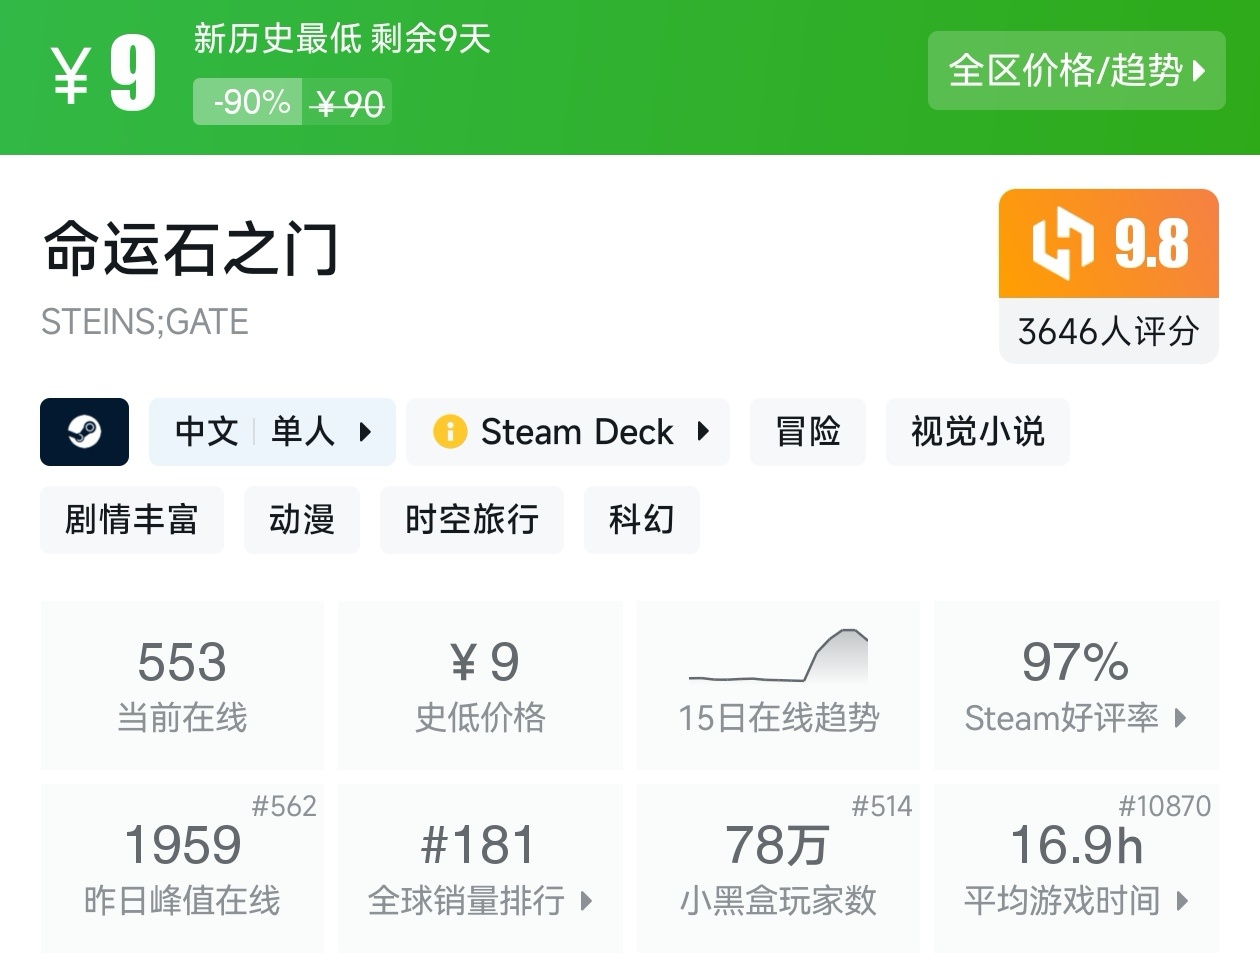Click the -90% discount badge

tap(248, 102)
